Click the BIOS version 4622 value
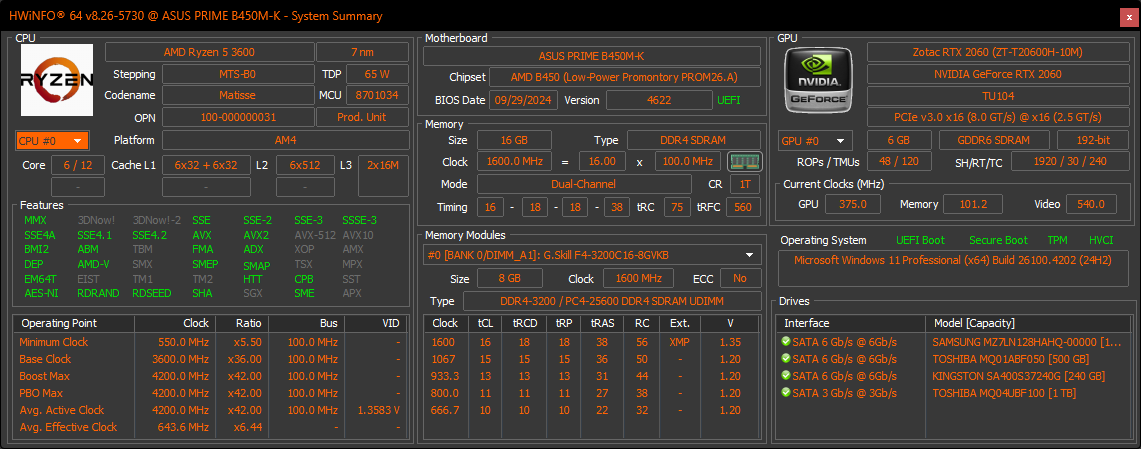 pyautogui.click(x=659, y=100)
